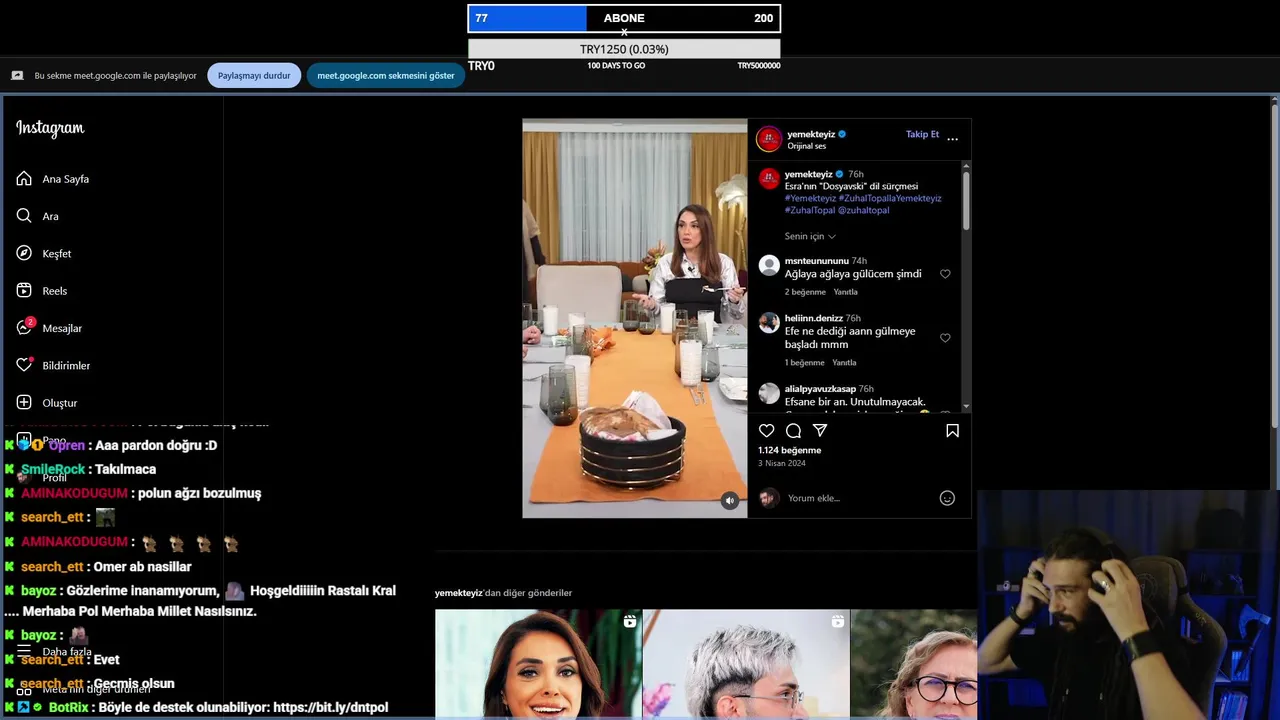Click 2 beğenme under first comment
Viewport: 1280px width, 720px height.
(805, 292)
